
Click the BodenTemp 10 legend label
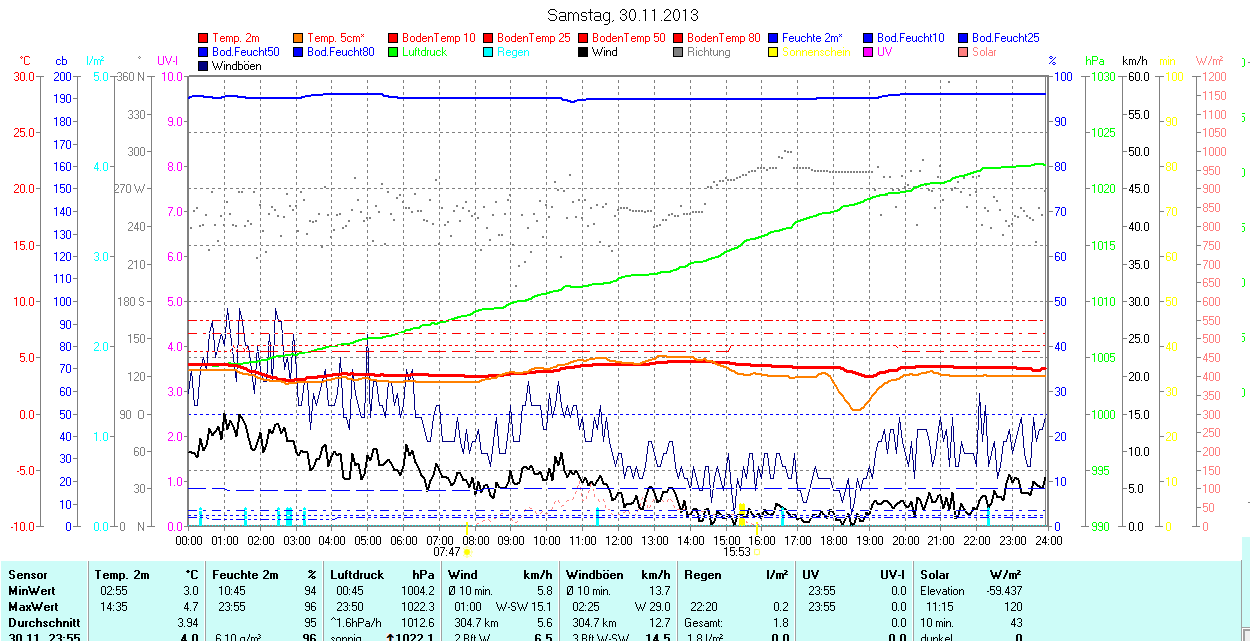(x=438, y=38)
